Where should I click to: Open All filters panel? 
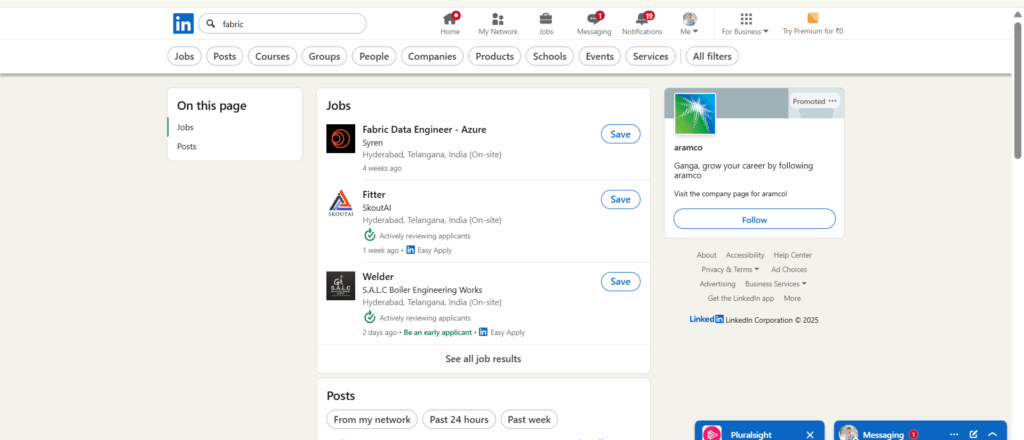point(712,57)
